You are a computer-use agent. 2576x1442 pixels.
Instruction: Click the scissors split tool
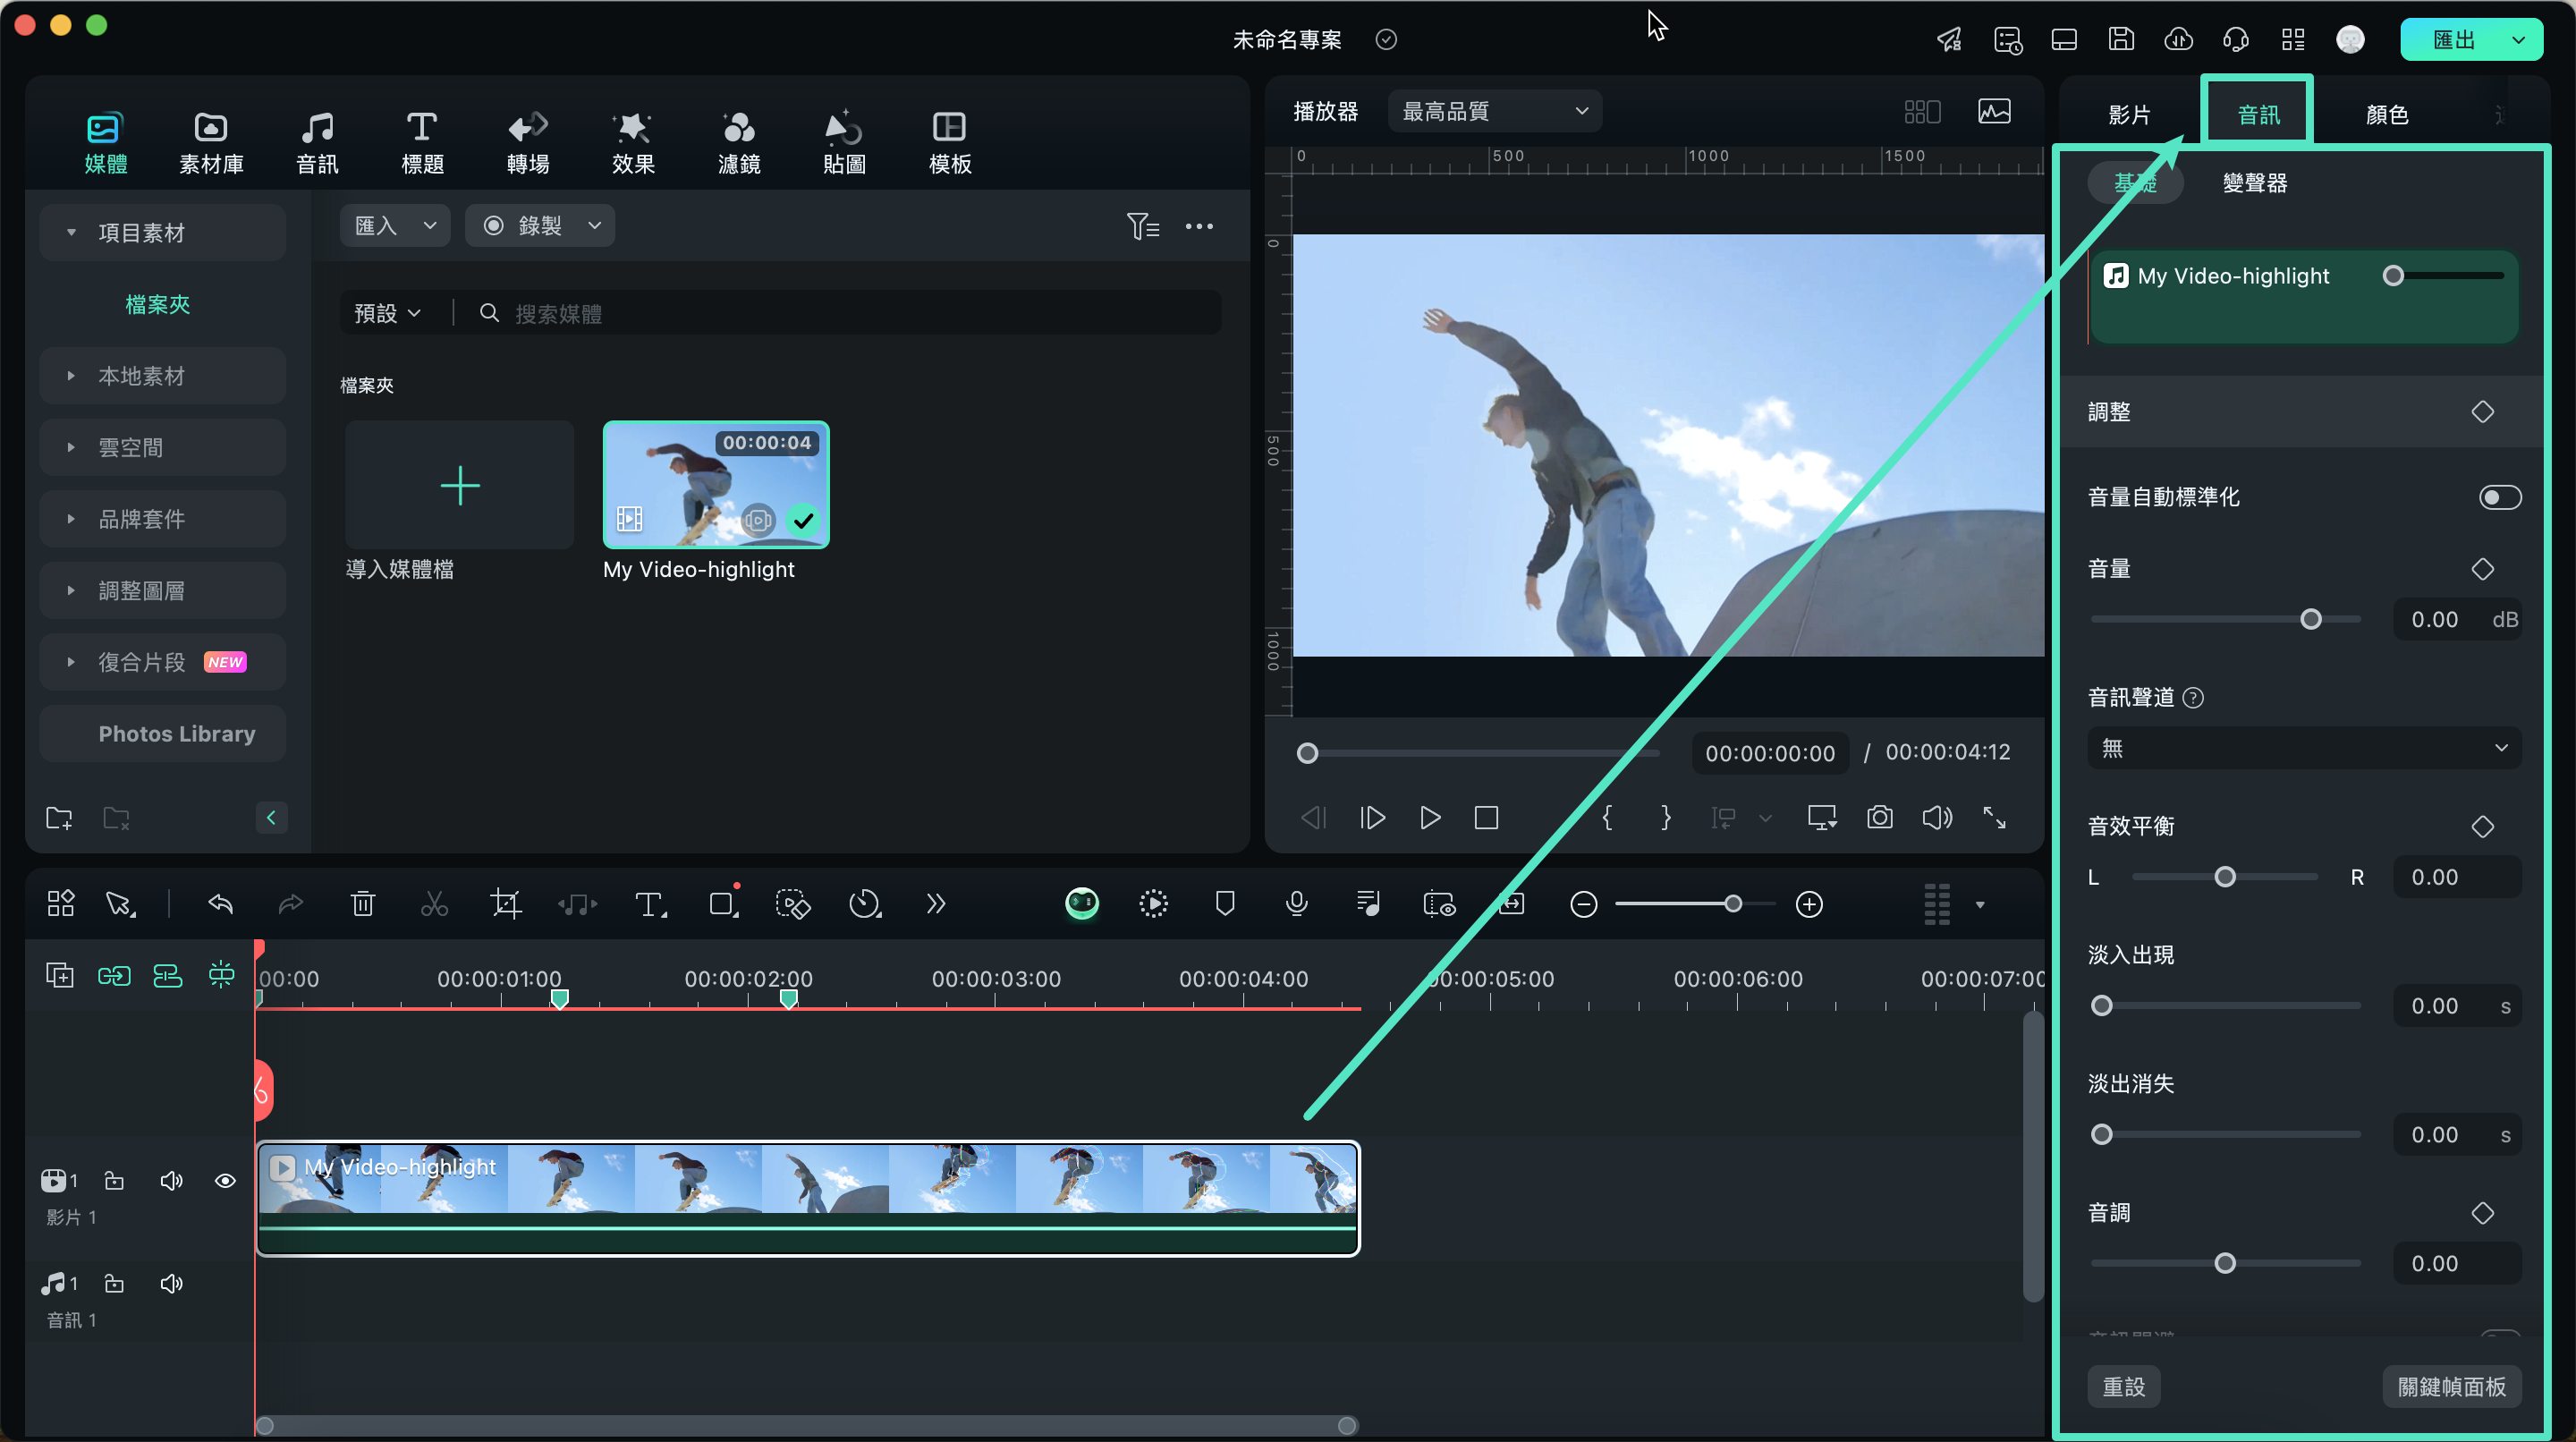434,904
